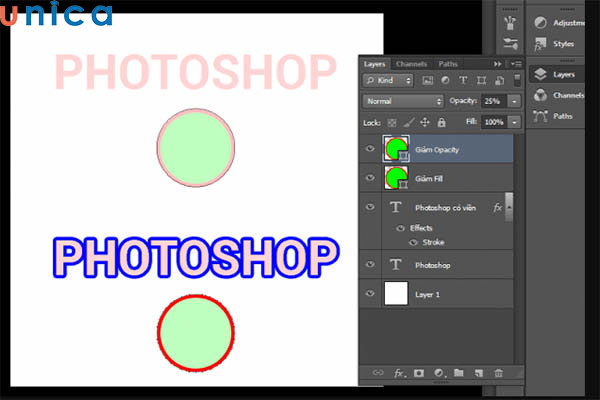Select the Giảm Opacity layer thumbnail
The width and height of the screenshot is (600, 400).
point(396,149)
